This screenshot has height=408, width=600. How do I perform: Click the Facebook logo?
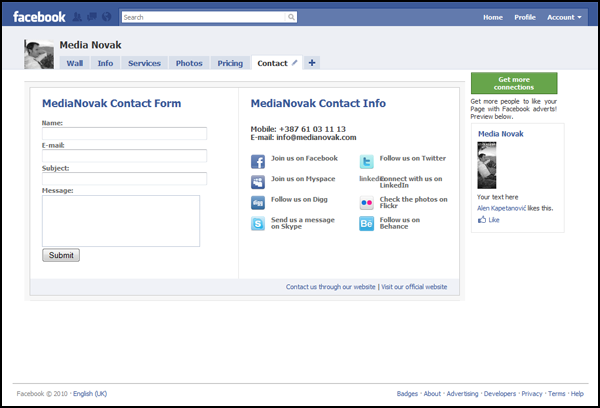tap(39, 17)
